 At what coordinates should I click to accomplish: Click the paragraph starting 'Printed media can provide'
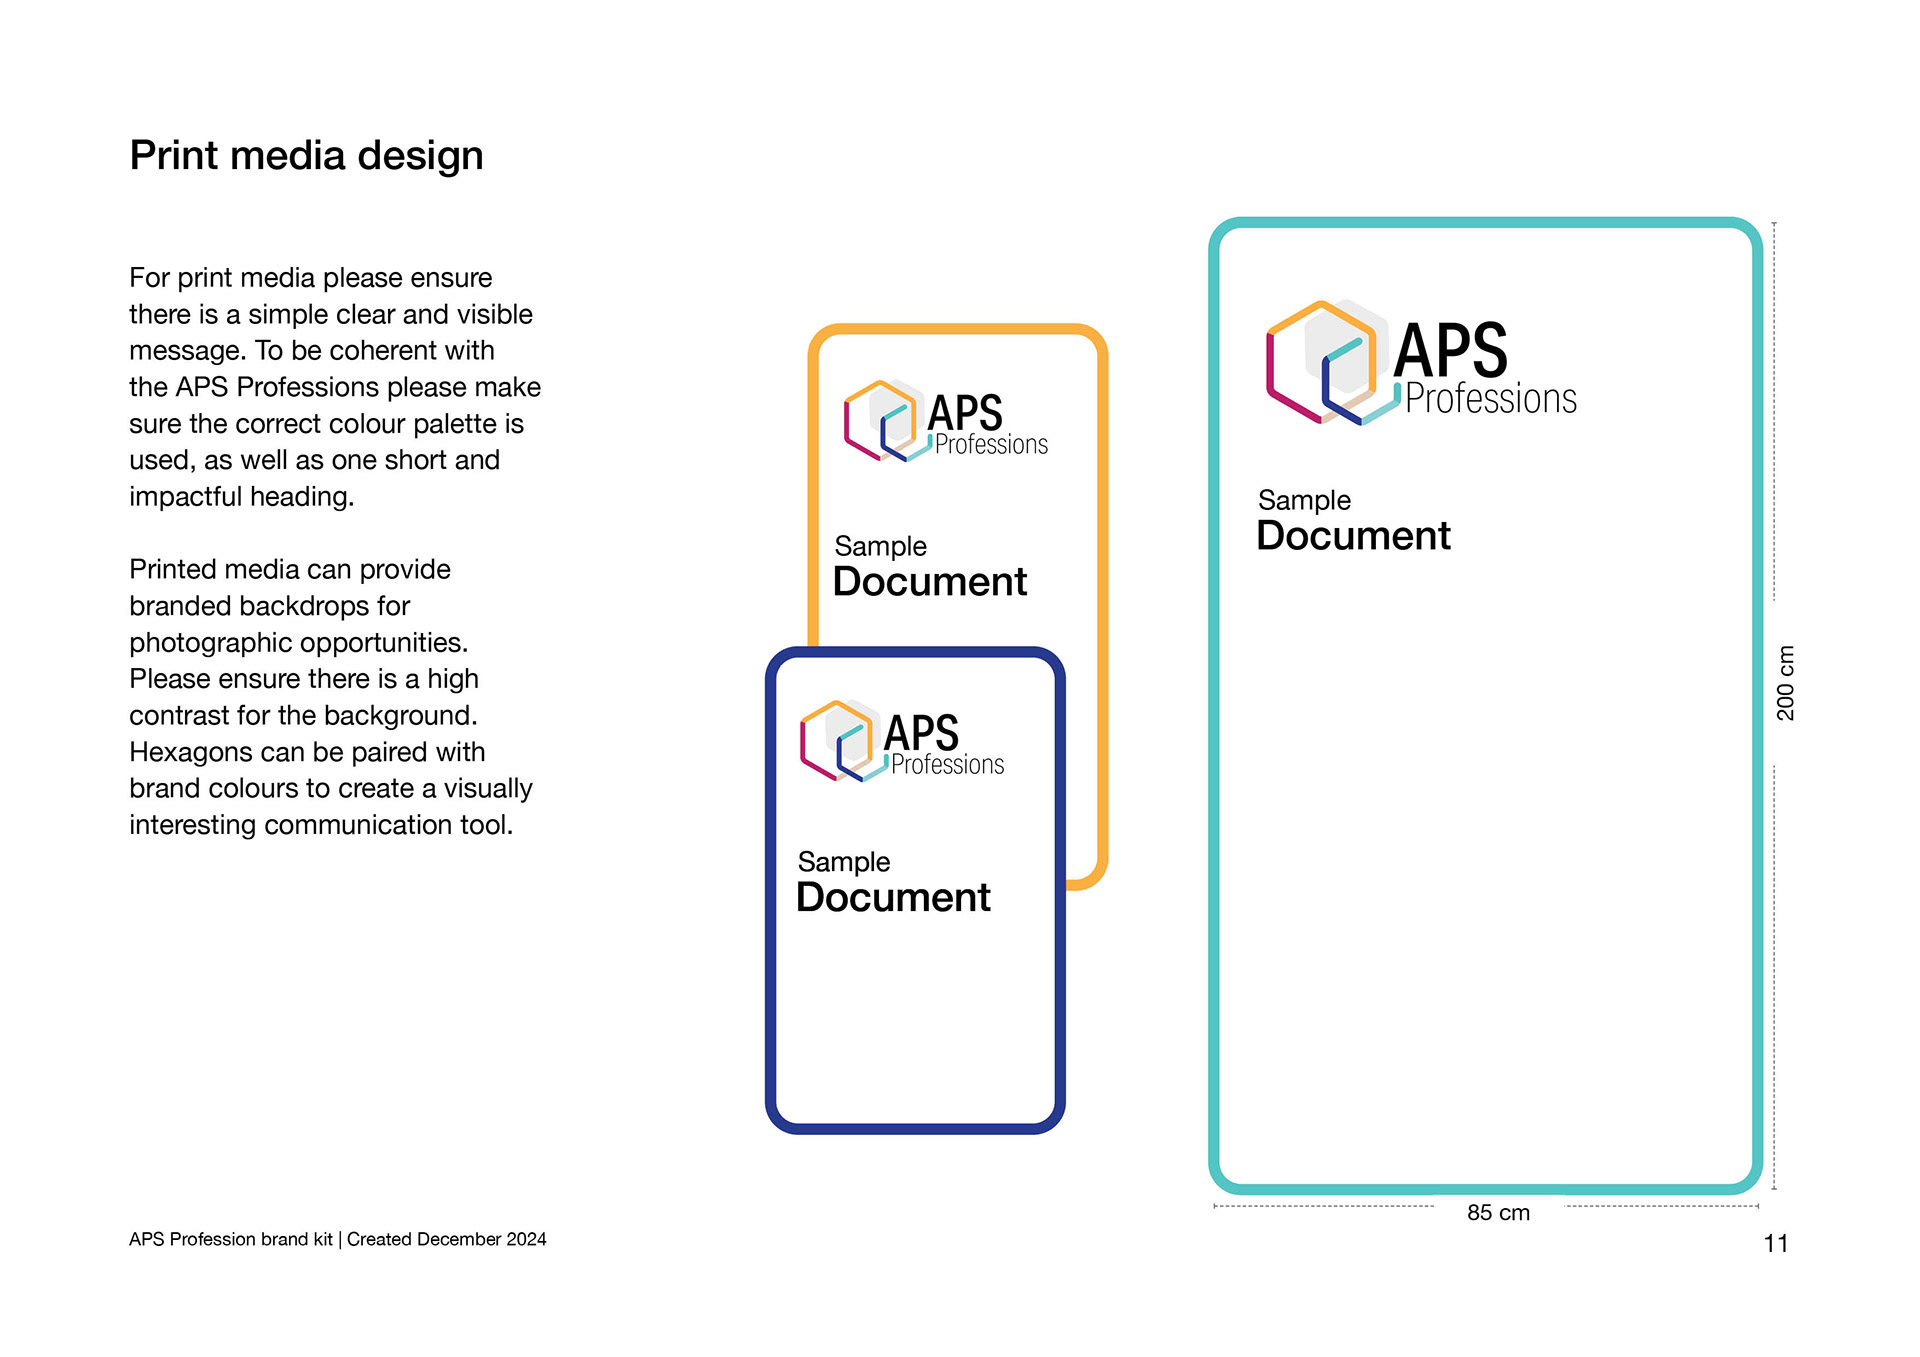click(x=331, y=697)
